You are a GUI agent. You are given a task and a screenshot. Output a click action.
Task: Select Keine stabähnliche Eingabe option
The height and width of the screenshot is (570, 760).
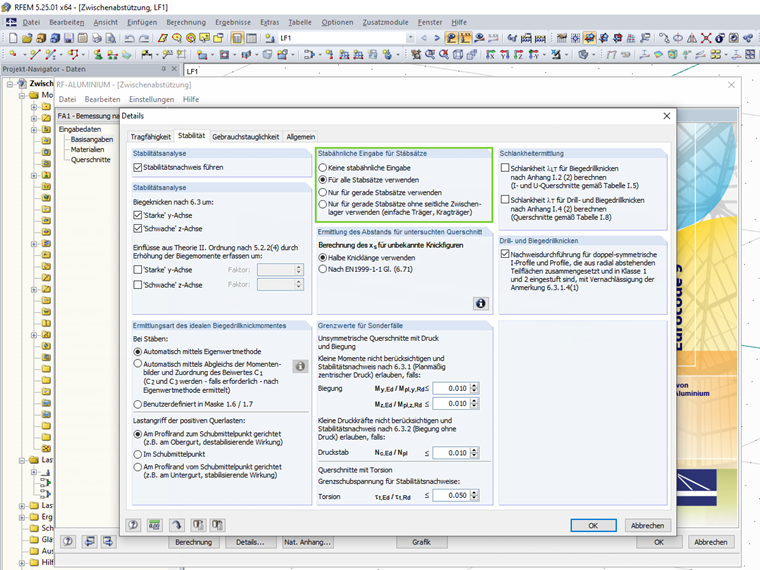click(x=322, y=168)
